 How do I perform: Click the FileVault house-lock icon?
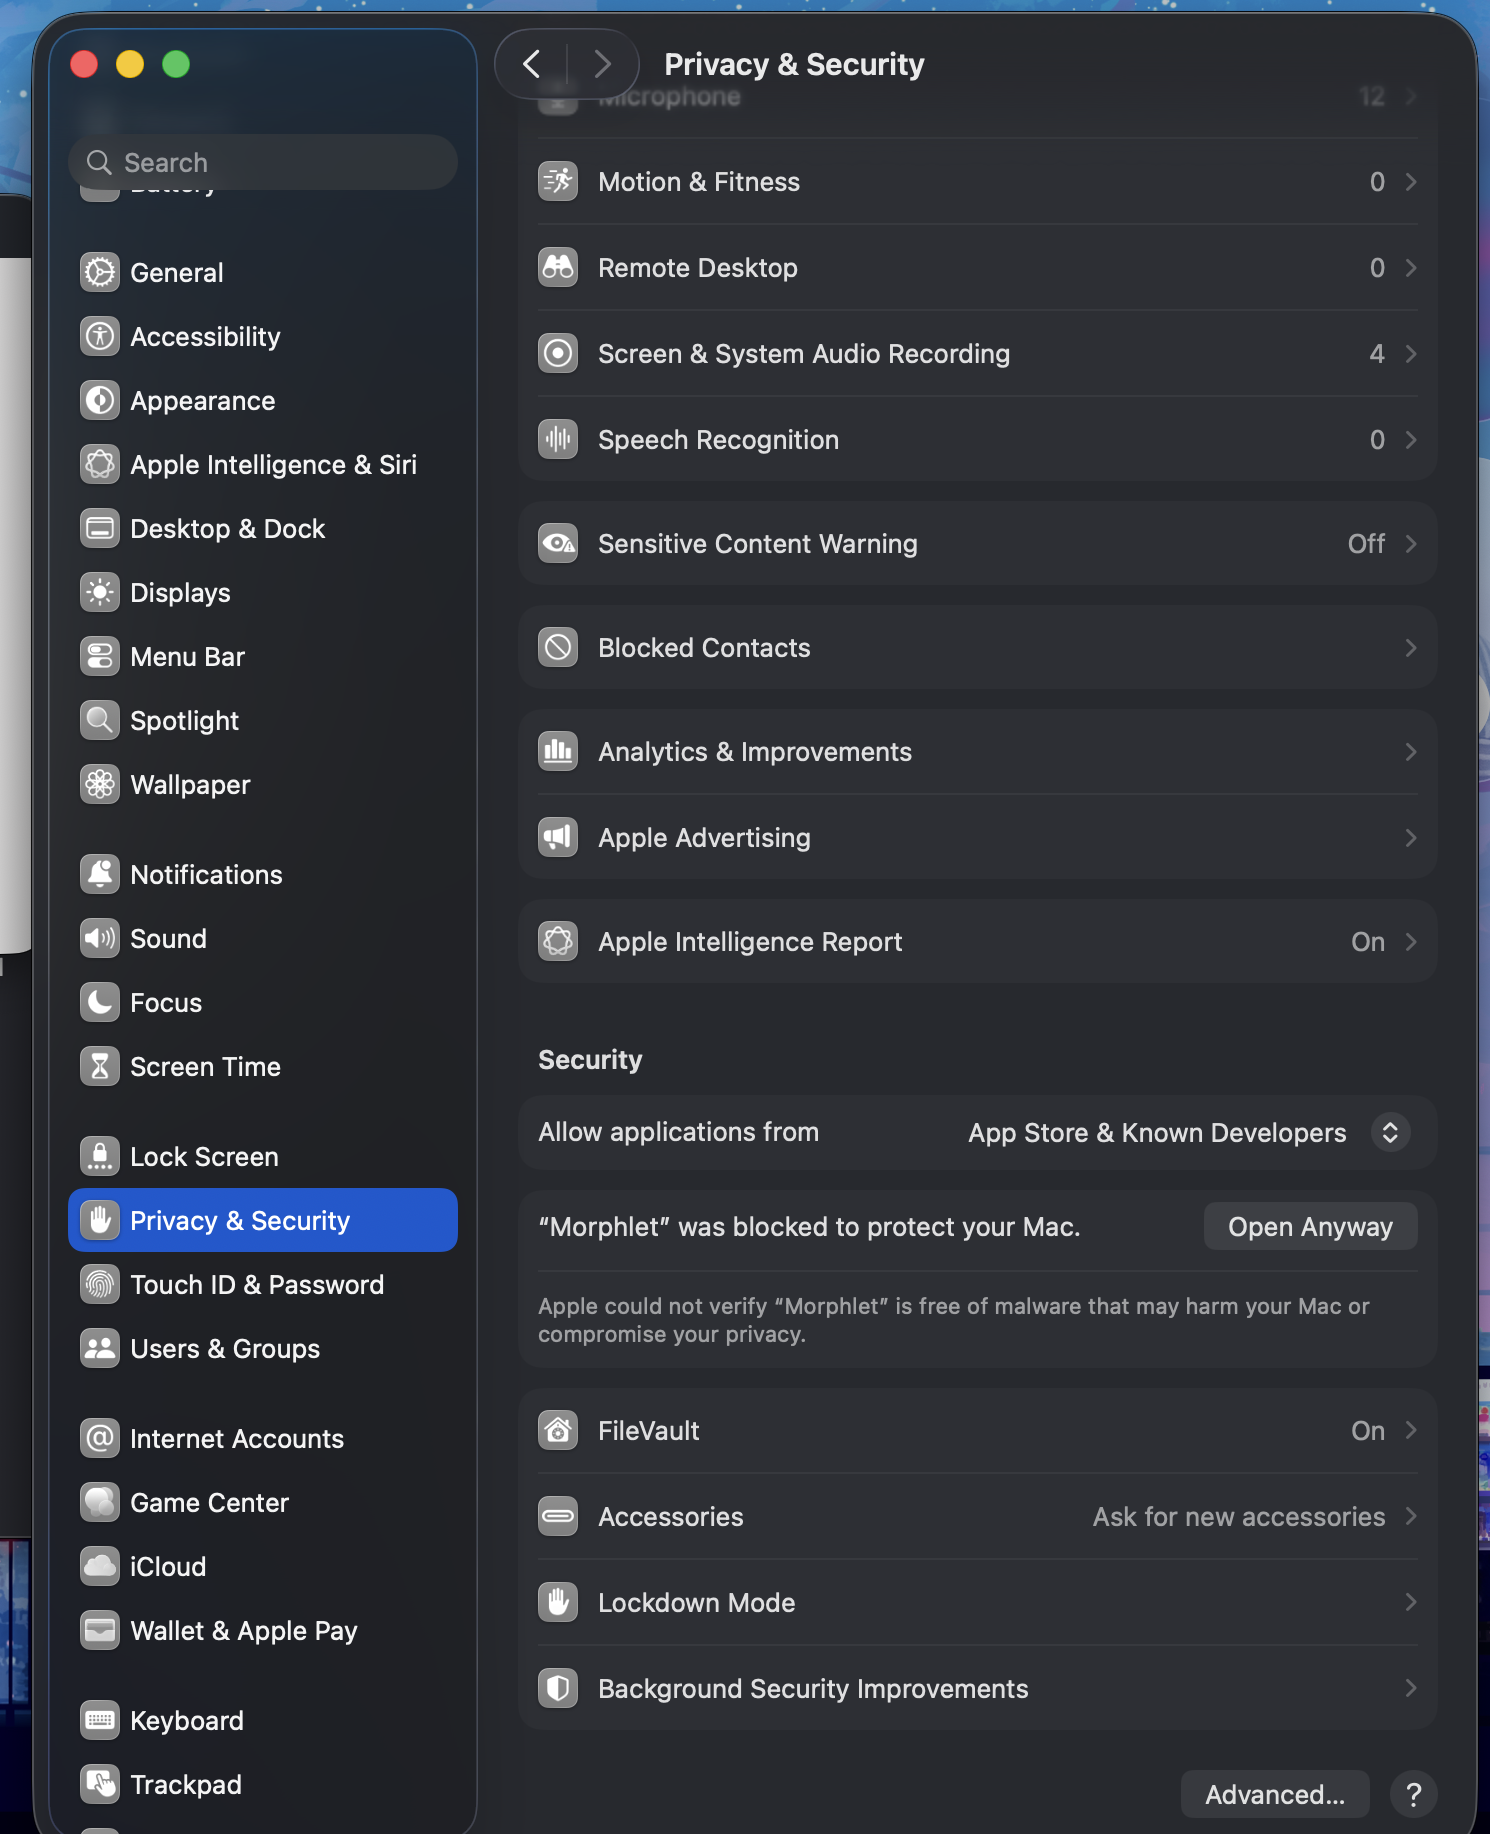point(558,1430)
